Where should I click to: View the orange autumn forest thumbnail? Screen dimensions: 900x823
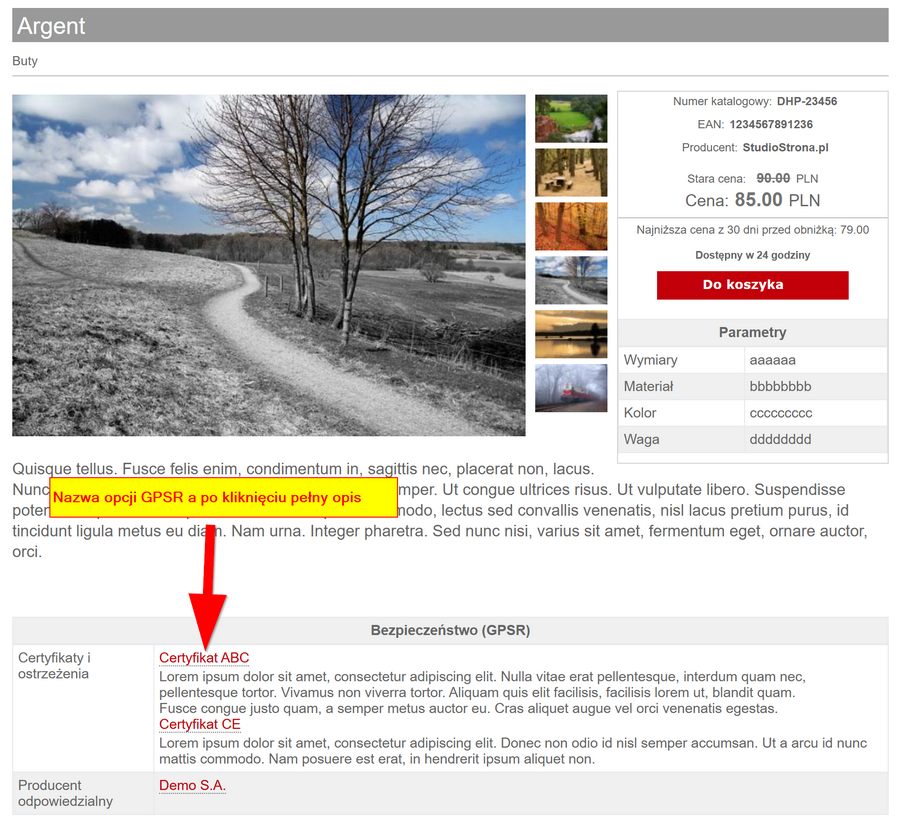coord(571,226)
